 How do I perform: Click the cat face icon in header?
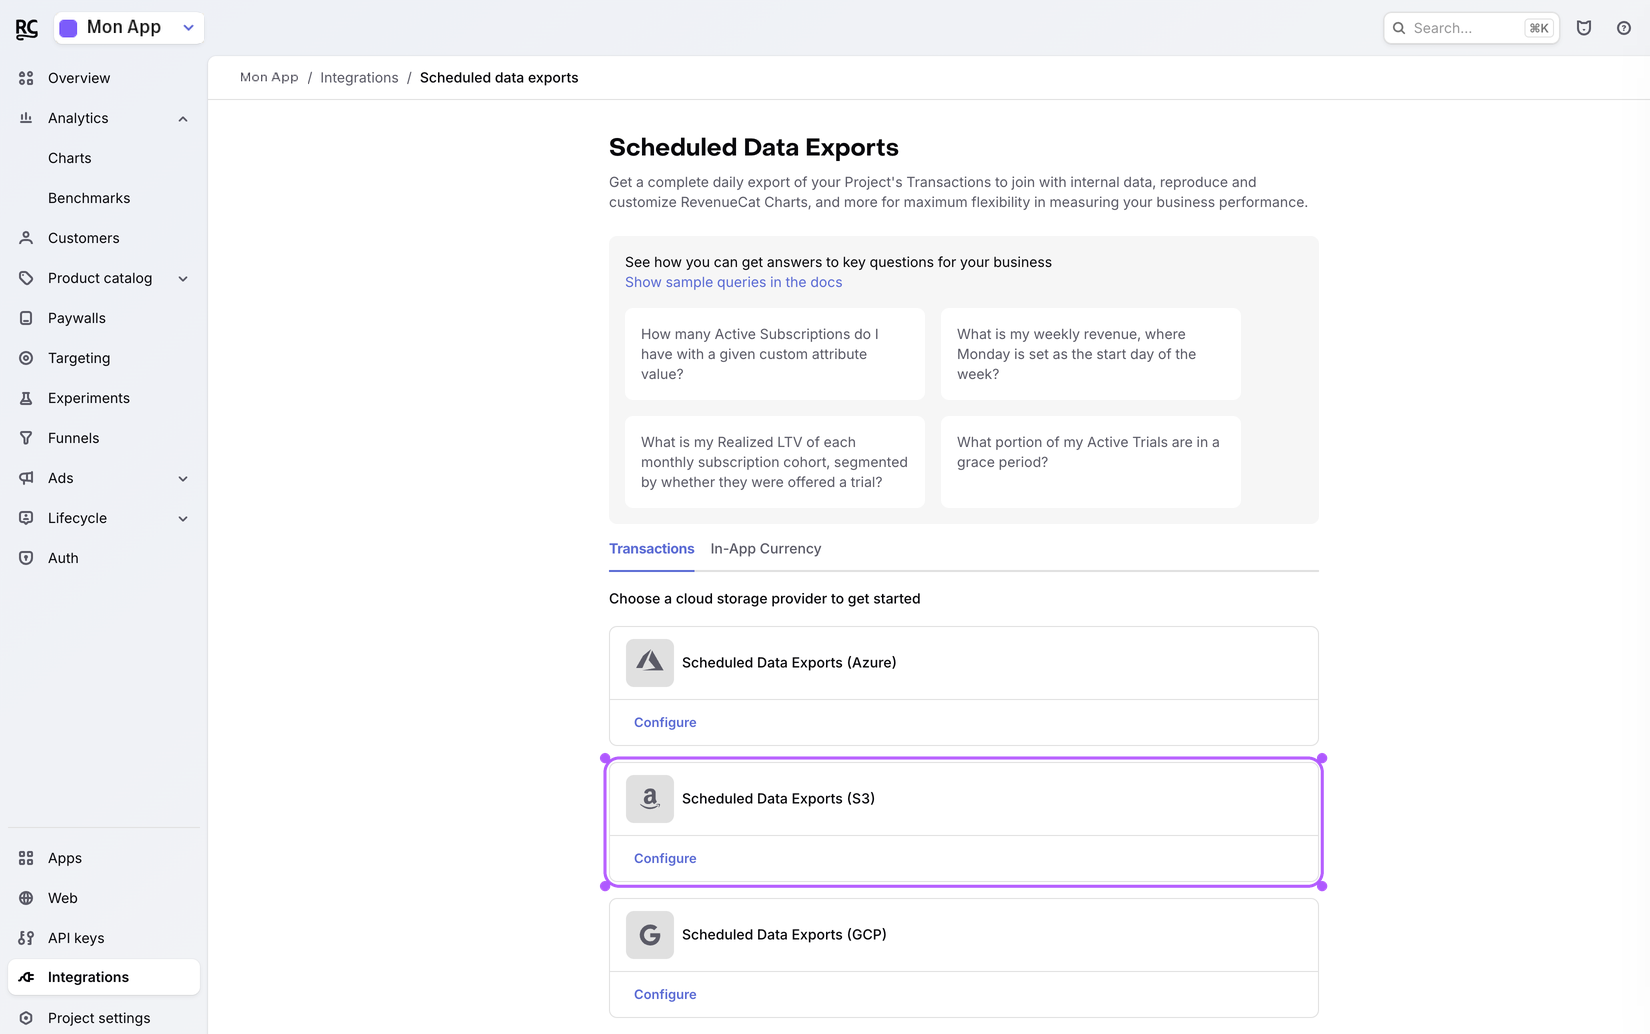1584,28
